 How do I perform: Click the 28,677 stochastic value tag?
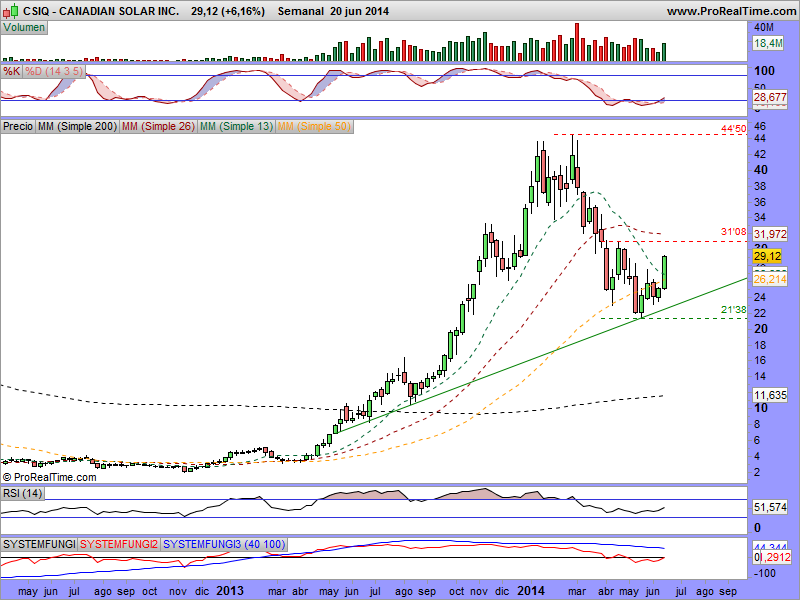(770, 97)
